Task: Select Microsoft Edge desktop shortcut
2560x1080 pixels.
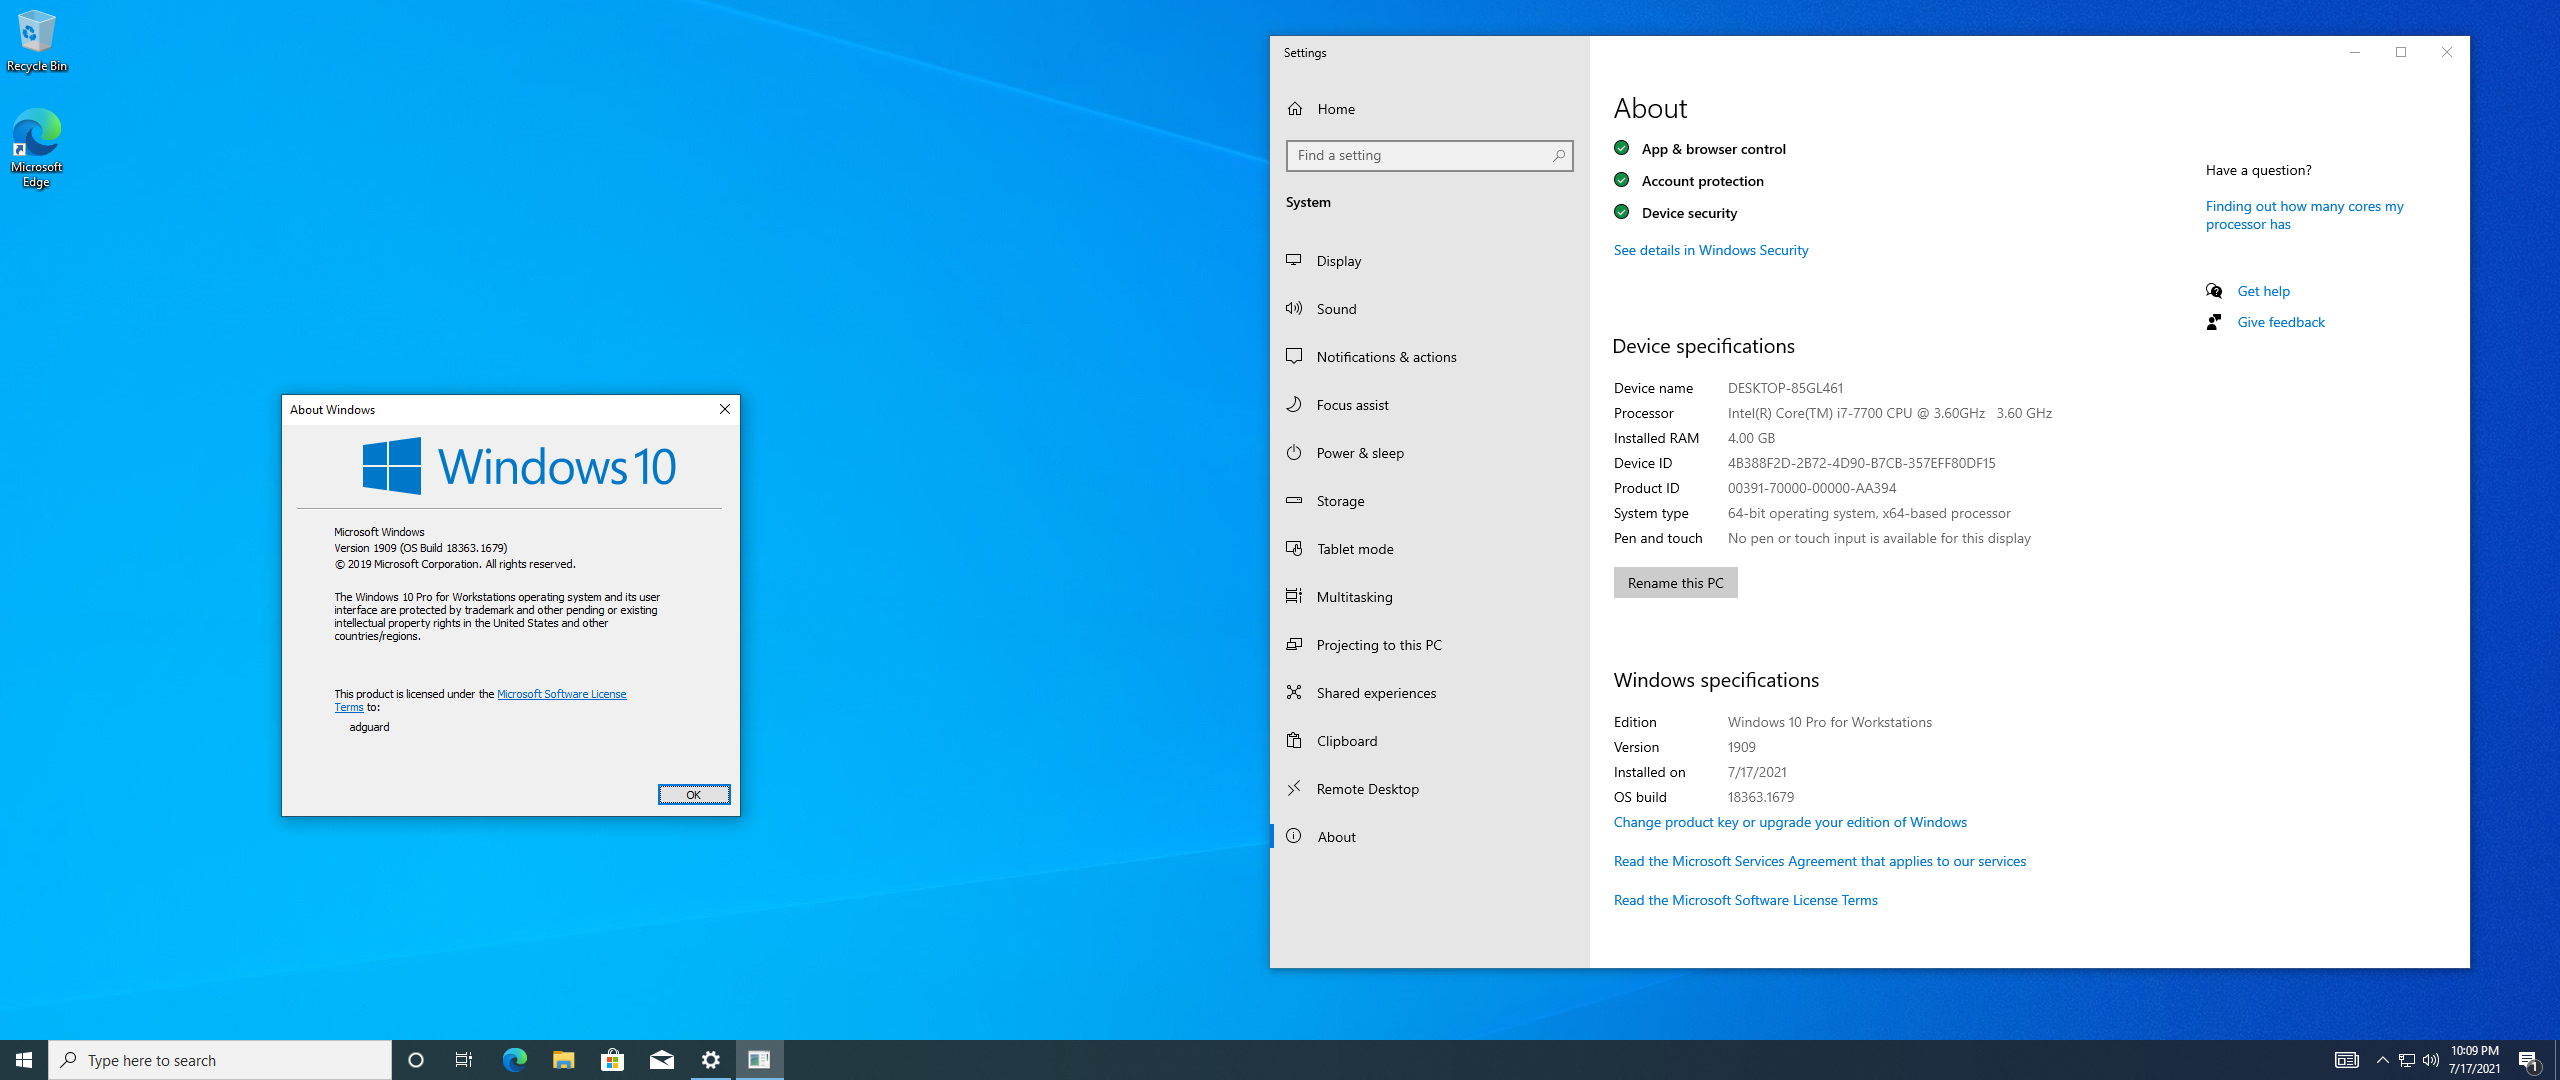Action: (x=36, y=148)
